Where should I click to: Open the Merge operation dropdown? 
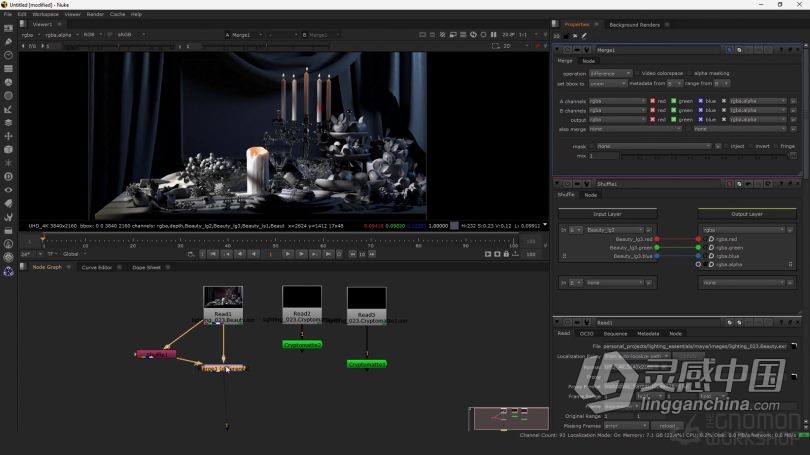click(x=610, y=73)
